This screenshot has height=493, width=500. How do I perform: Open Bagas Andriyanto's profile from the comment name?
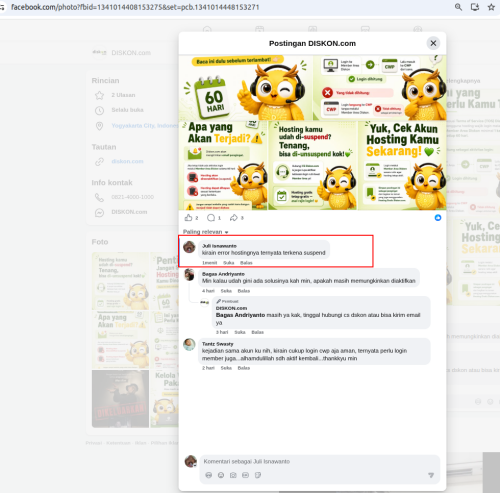pos(223,274)
